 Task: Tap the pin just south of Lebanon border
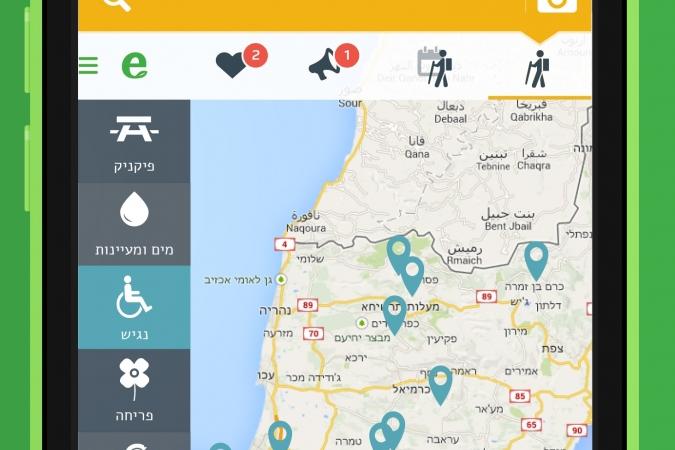pos(398,254)
